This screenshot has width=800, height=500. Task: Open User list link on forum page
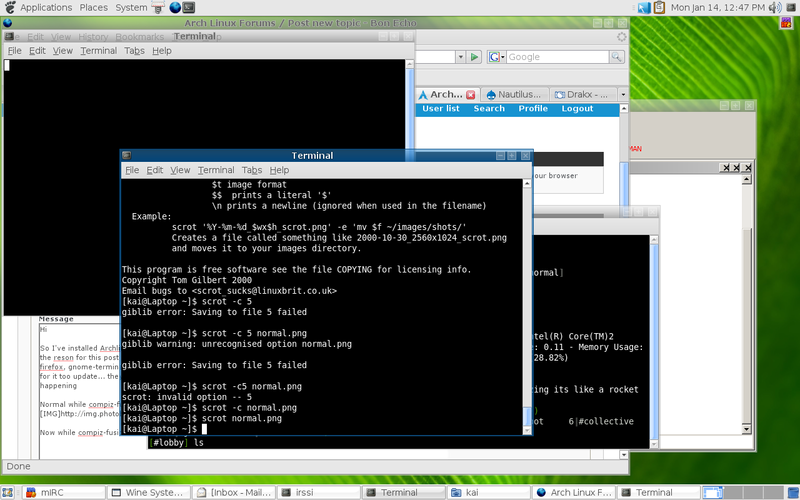(441, 109)
